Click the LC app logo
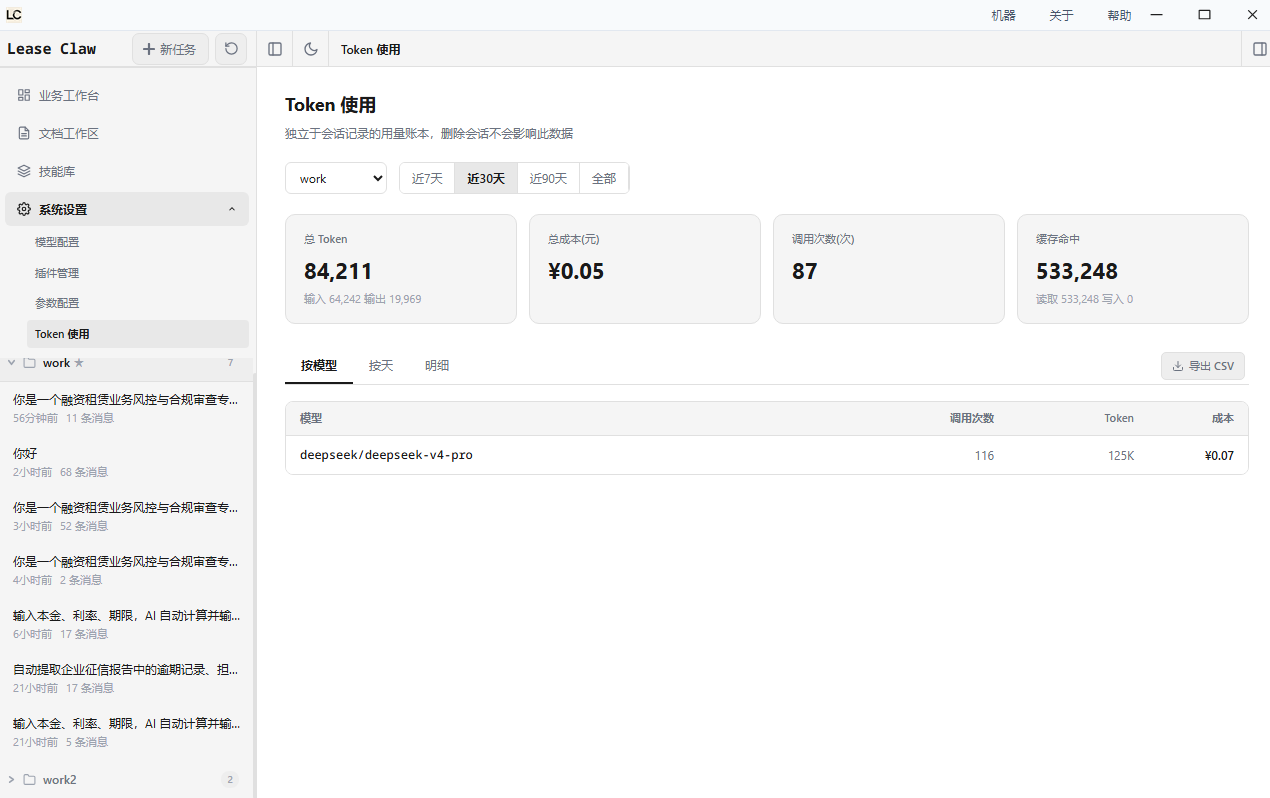The height and width of the screenshot is (798, 1270). pos(14,15)
